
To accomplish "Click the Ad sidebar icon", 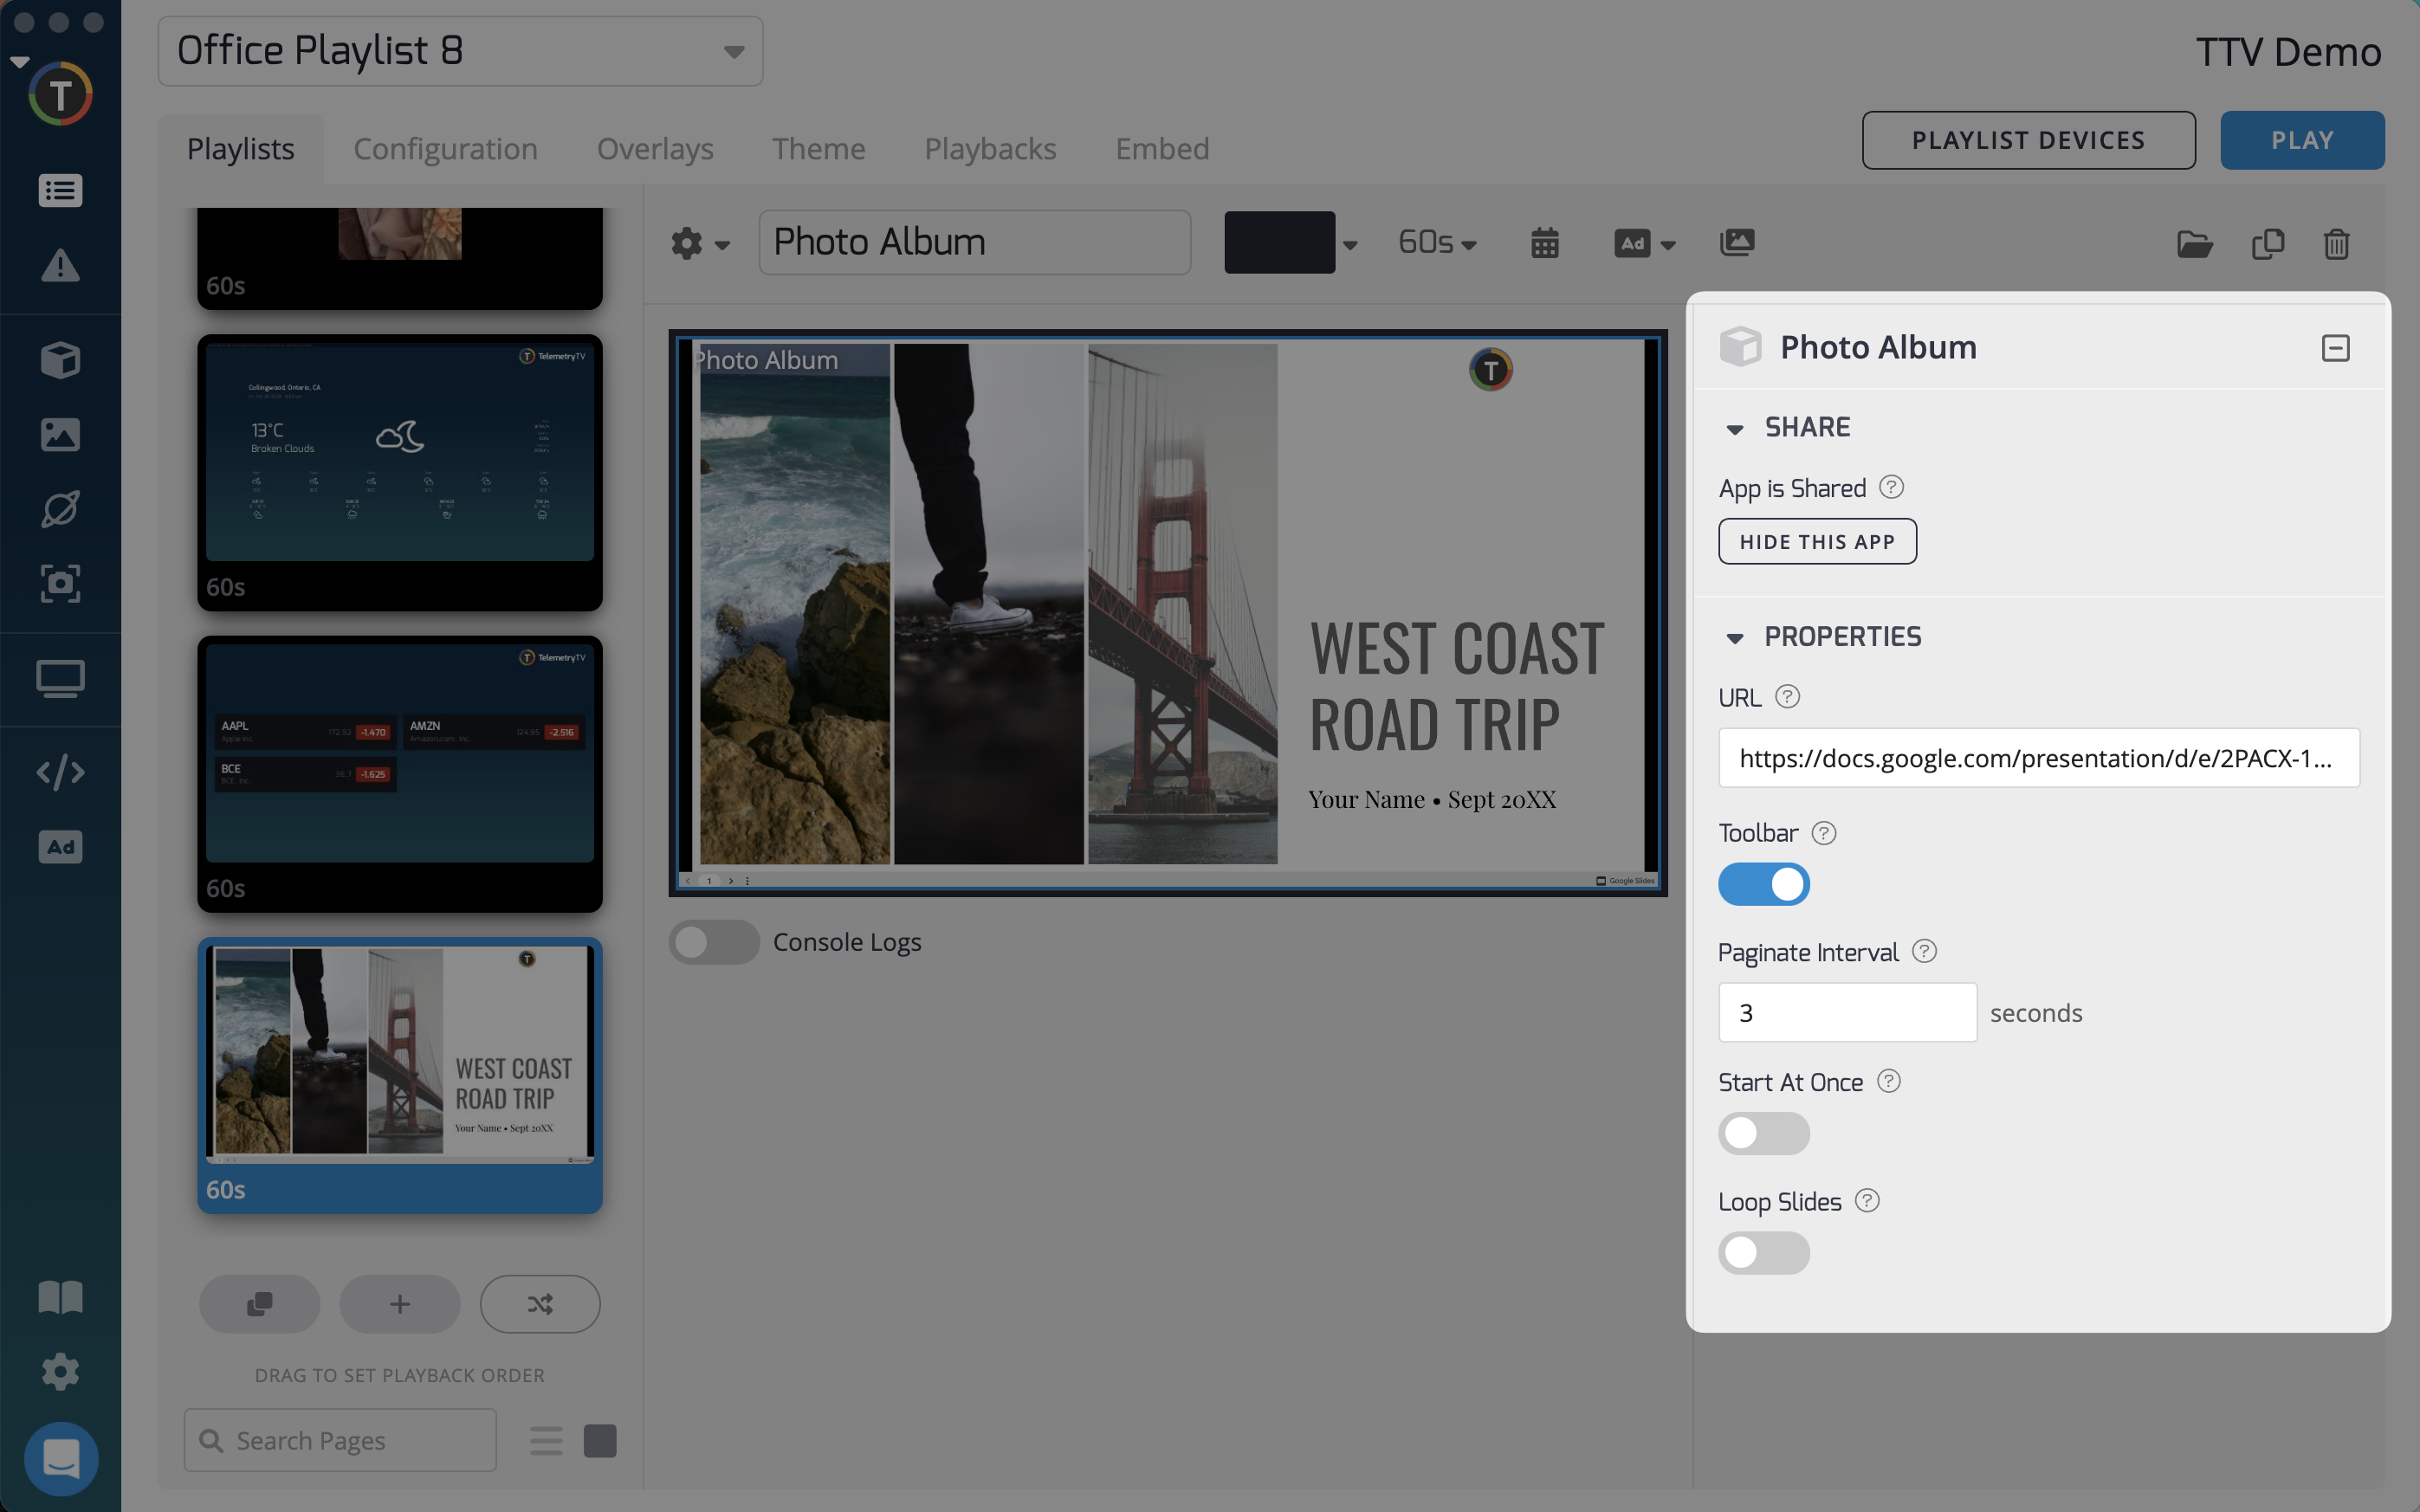I will (x=60, y=846).
